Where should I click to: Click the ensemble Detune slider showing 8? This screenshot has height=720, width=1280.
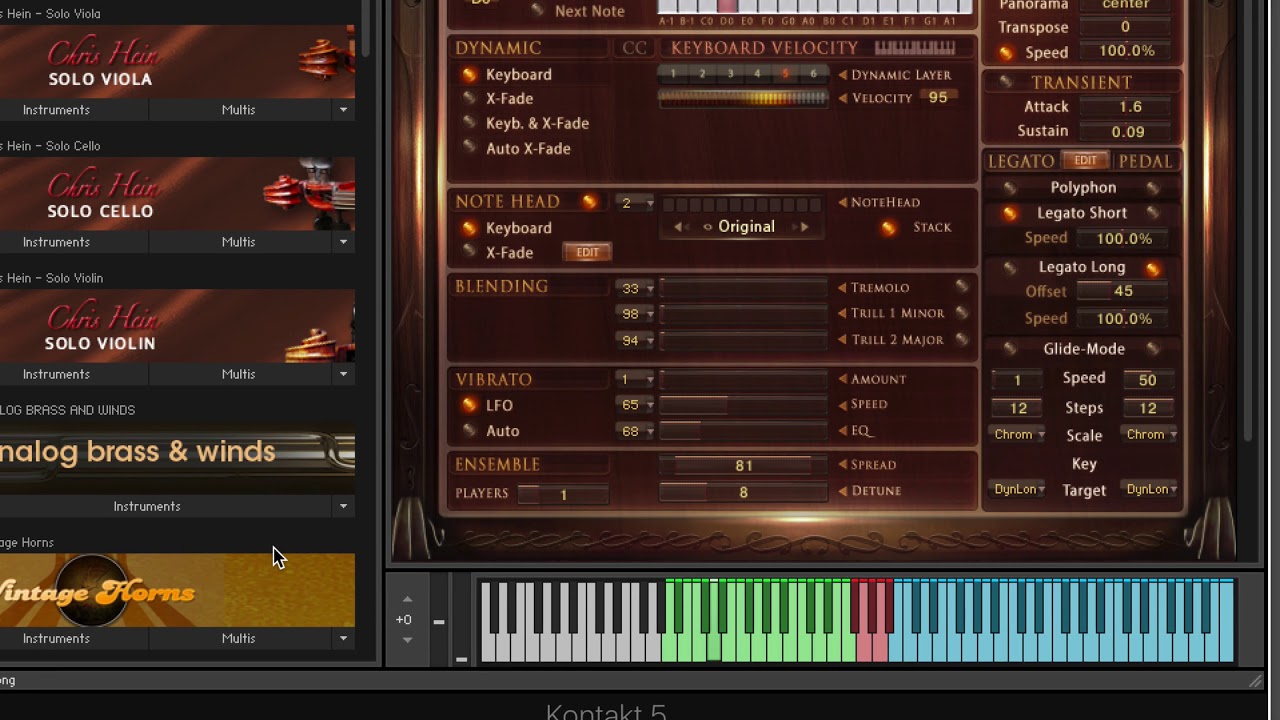743,492
